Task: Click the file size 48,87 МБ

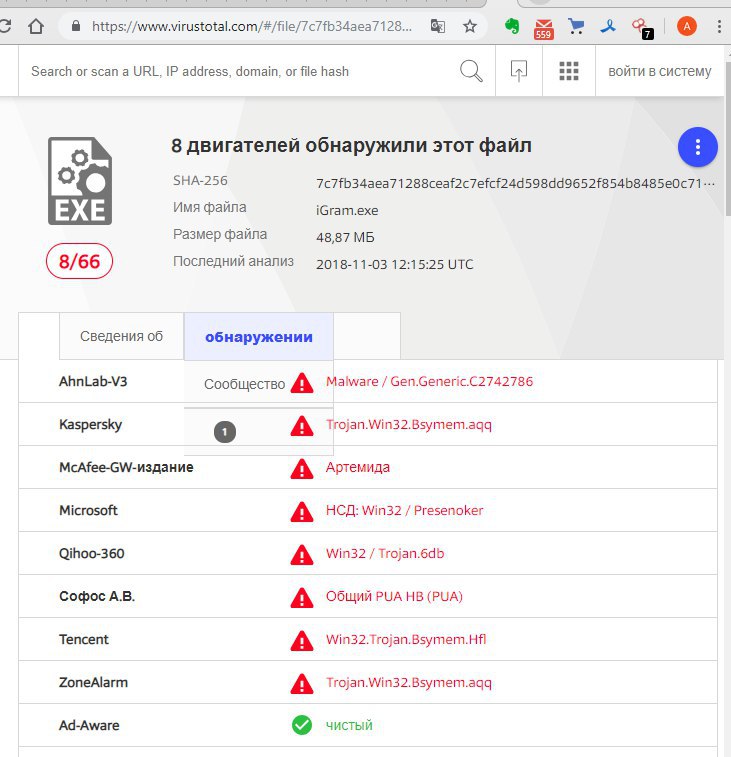Action: point(345,238)
